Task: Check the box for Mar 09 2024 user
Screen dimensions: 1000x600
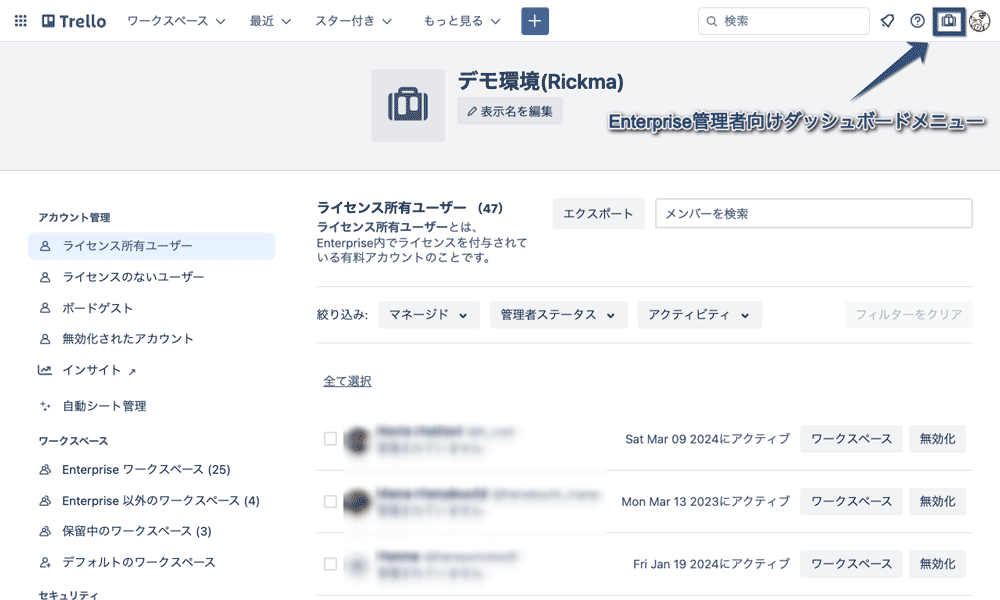Action: coord(330,439)
